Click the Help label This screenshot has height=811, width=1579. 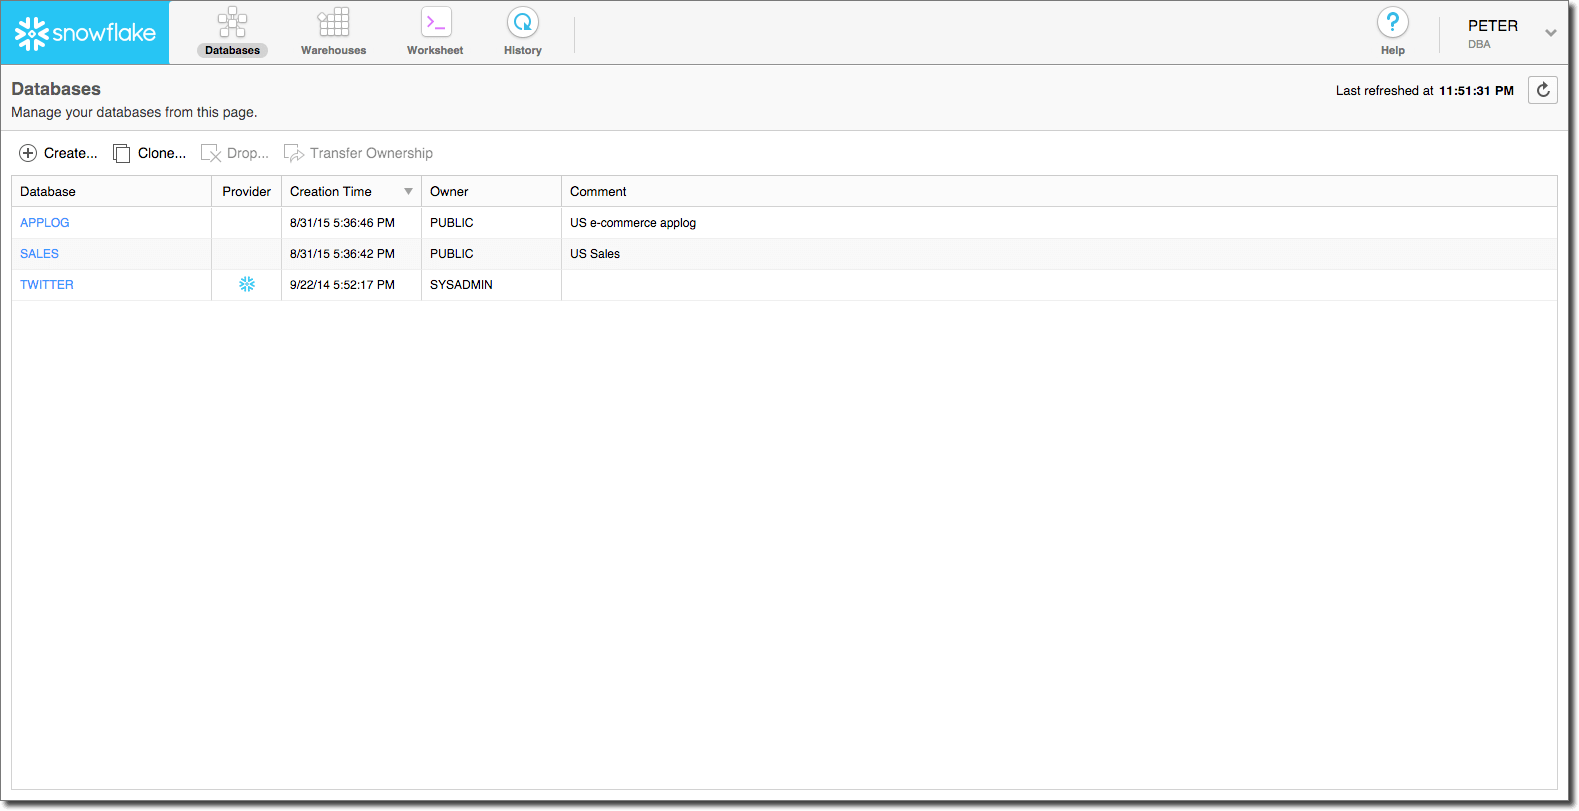(x=1392, y=50)
